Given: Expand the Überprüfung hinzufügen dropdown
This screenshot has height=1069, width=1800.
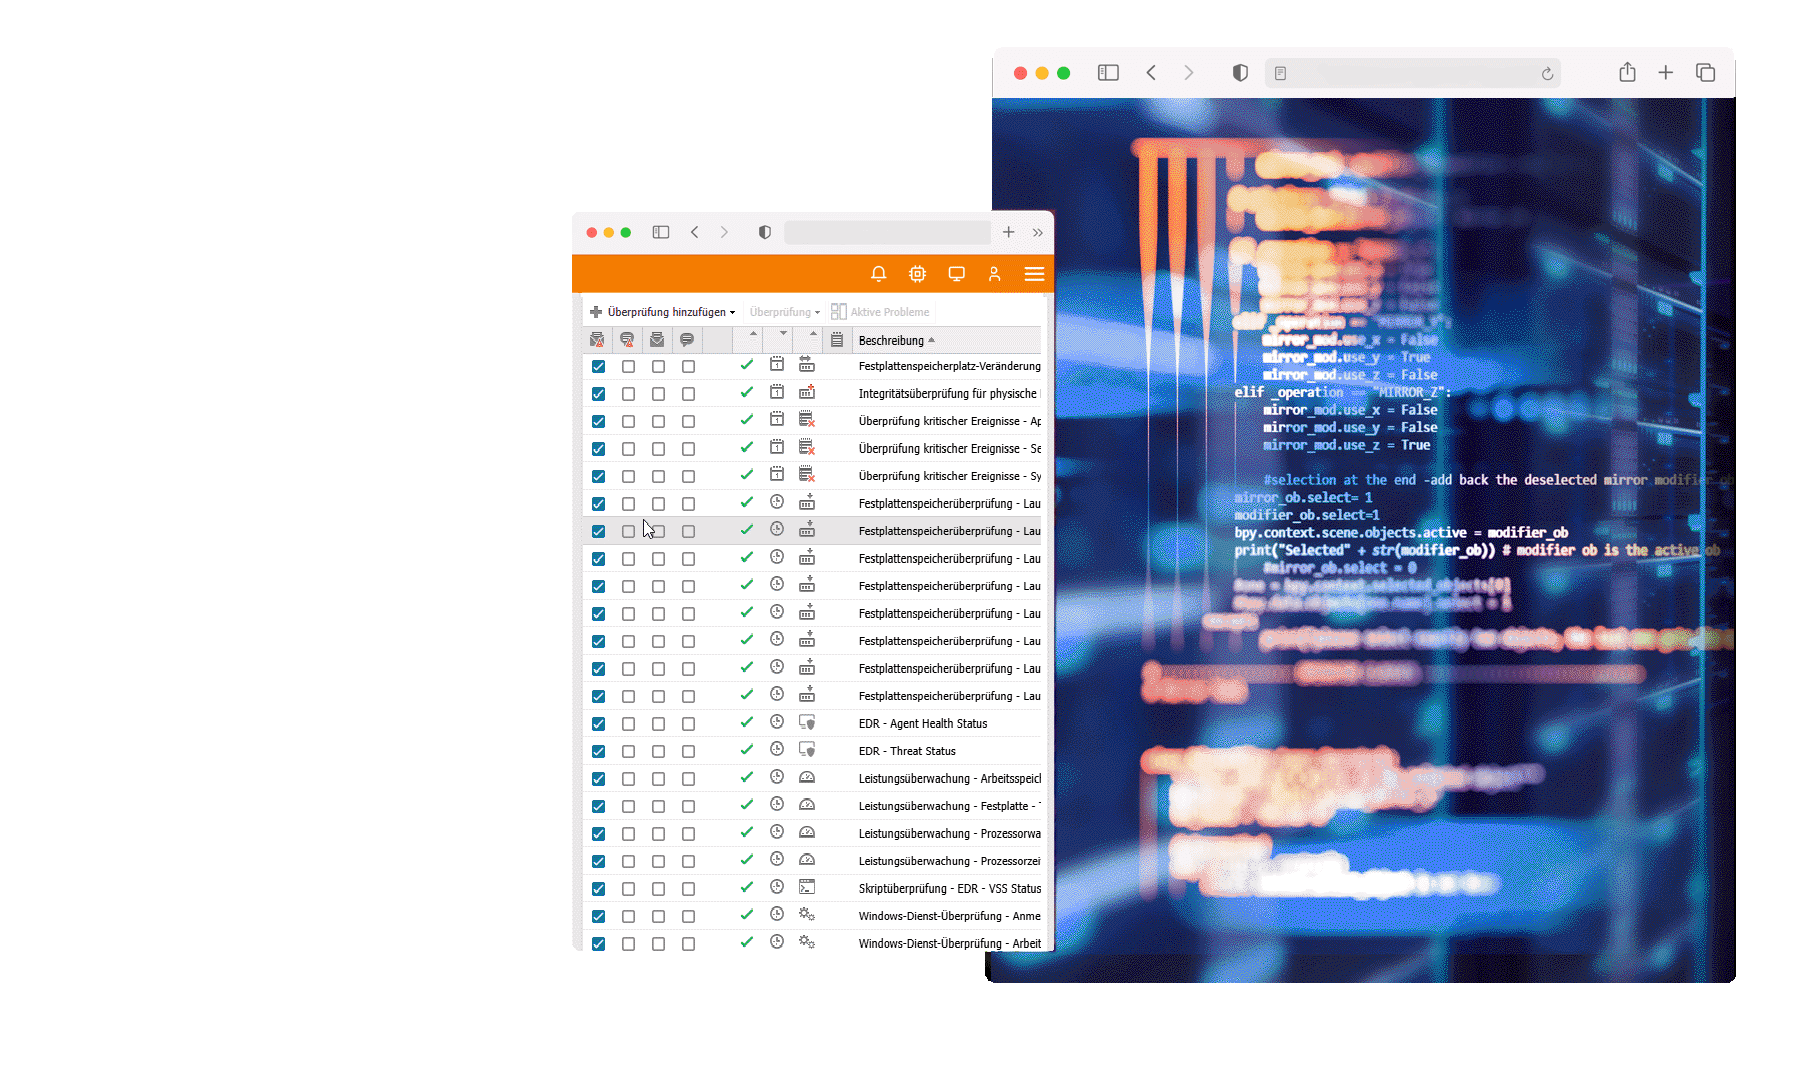Looking at the screenshot, I should 663,312.
